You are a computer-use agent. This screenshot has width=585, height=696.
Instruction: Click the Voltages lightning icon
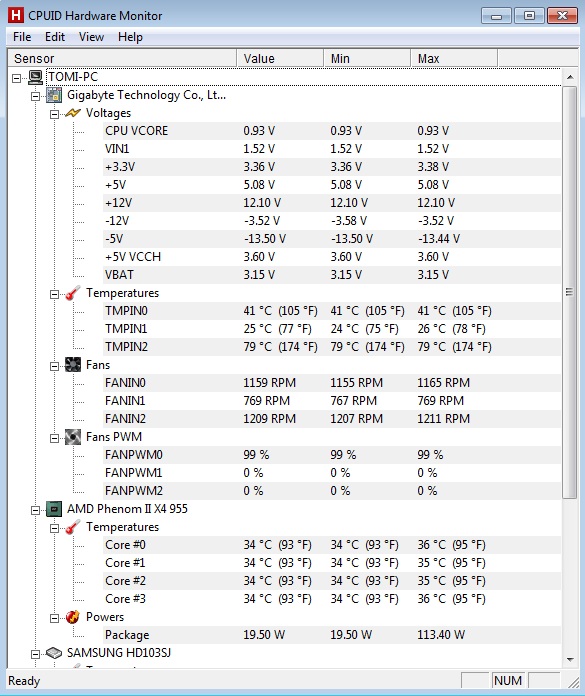73,113
